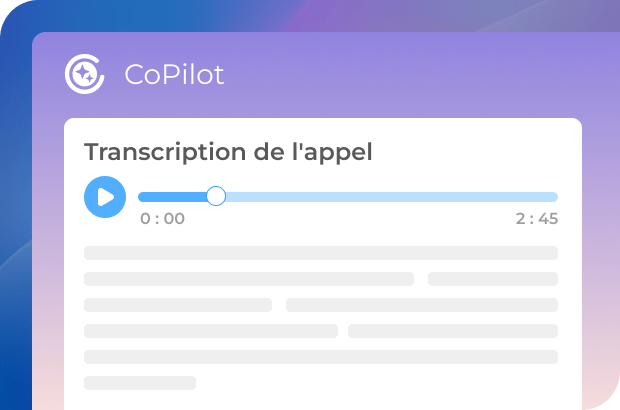
Task: Click the short right segment of the second transcript line
Action: 492,279
